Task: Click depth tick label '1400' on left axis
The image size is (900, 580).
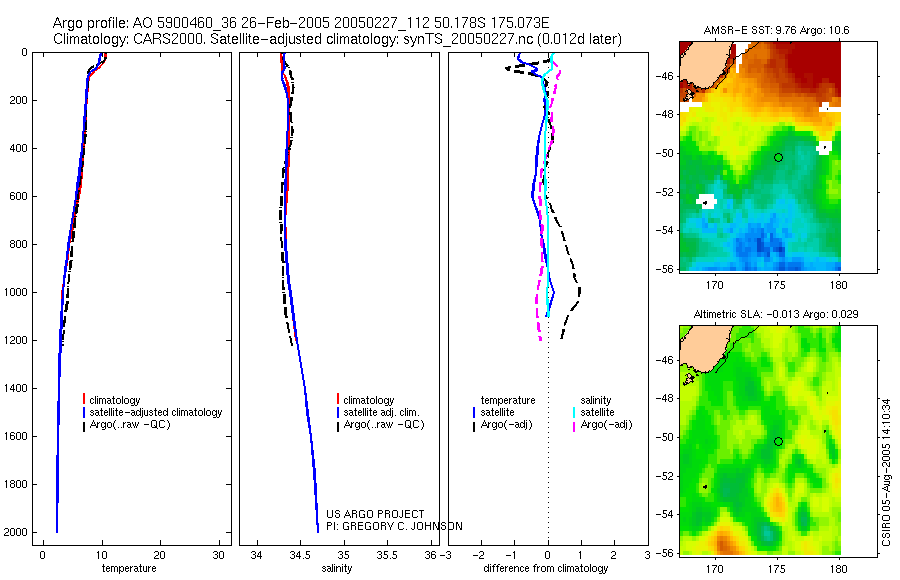Action: click(15, 388)
